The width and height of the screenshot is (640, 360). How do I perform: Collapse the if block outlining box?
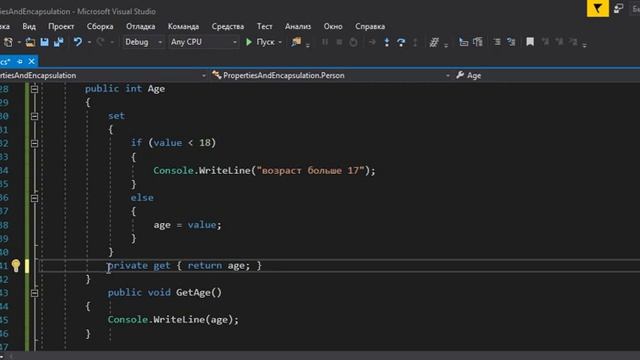[34, 144]
